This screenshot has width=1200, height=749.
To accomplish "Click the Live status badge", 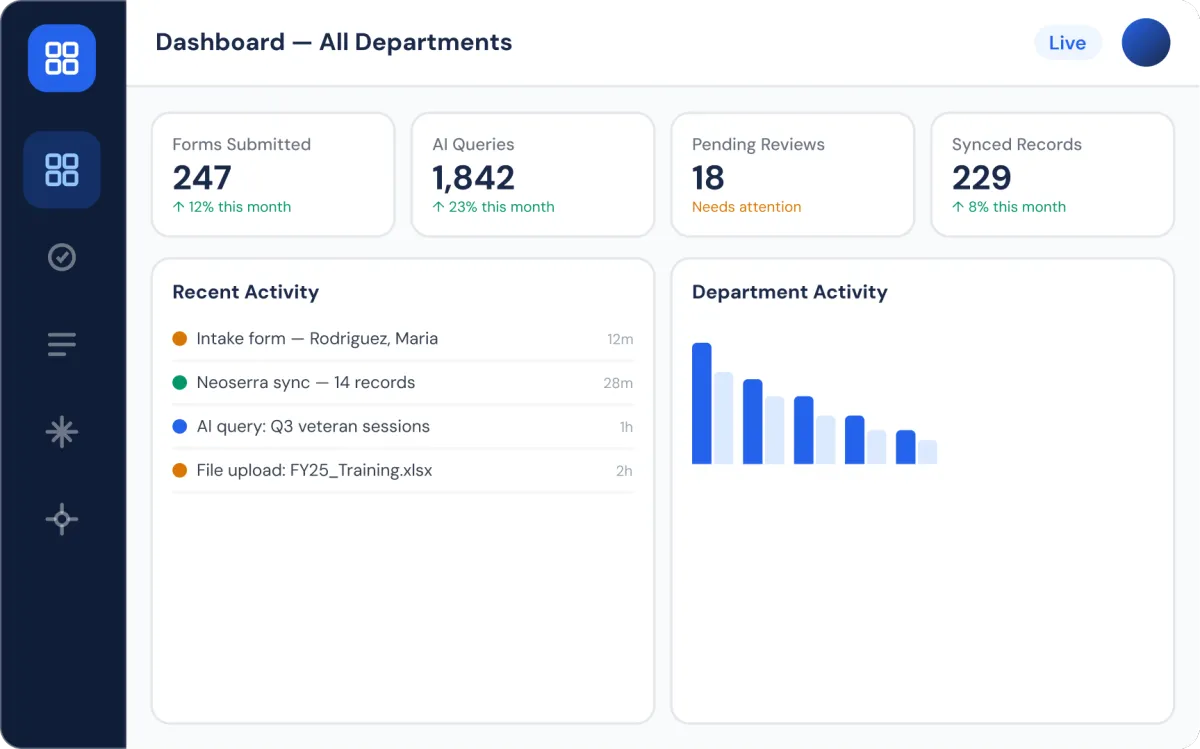I will [1067, 43].
